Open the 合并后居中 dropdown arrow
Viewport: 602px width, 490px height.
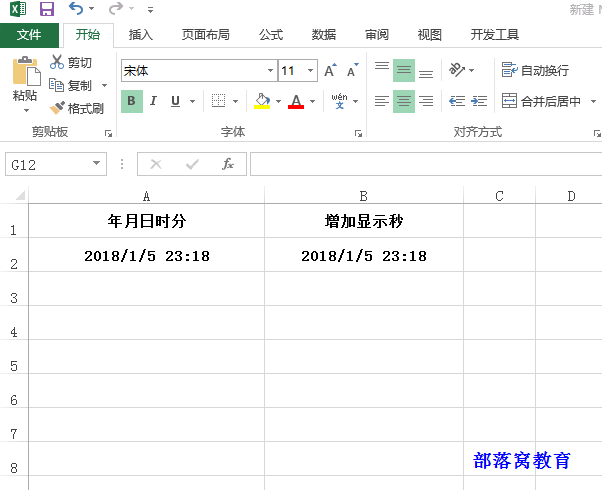coord(593,102)
